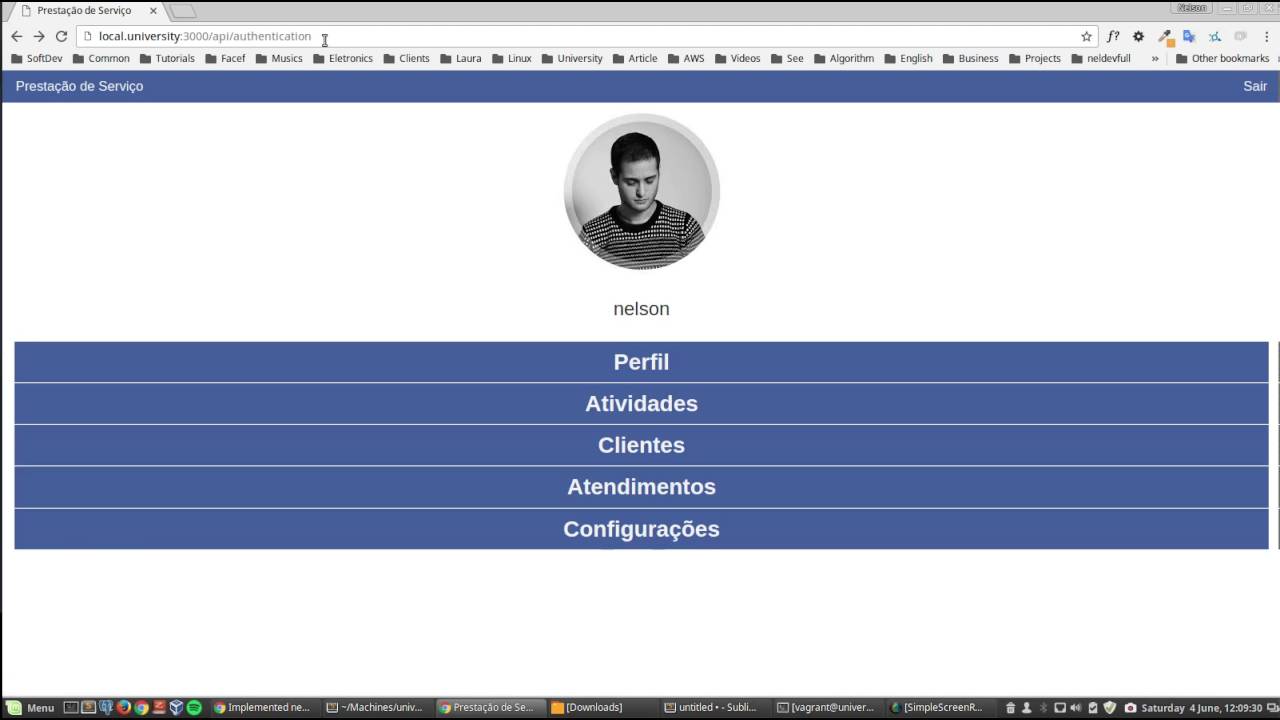
Task: Click the blue angle-bracket extension icon
Action: 1215,36
